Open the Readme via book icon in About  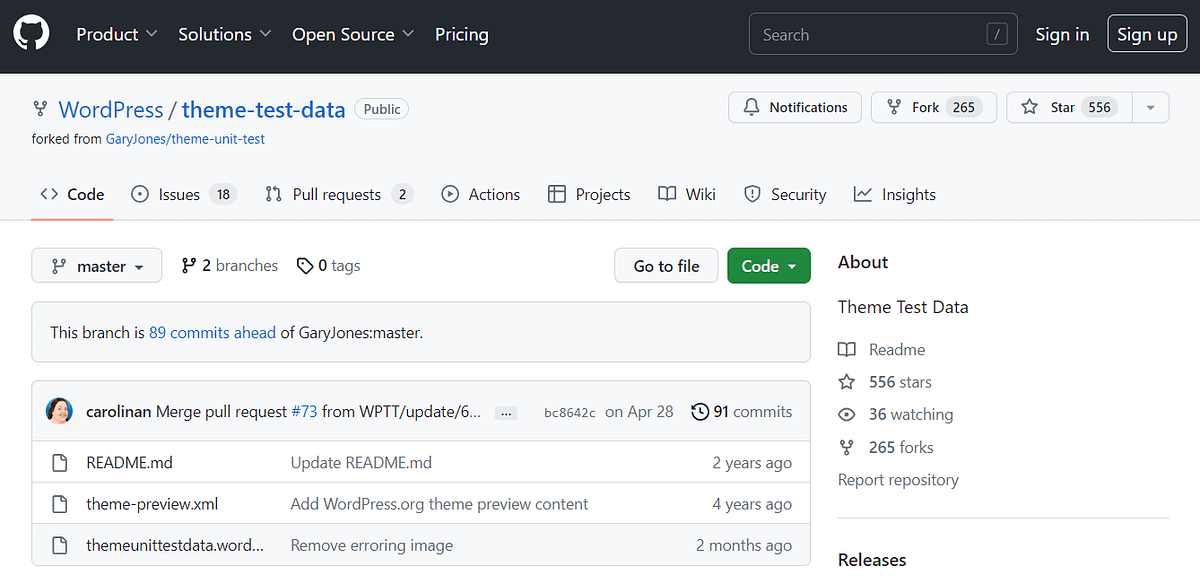coord(850,349)
